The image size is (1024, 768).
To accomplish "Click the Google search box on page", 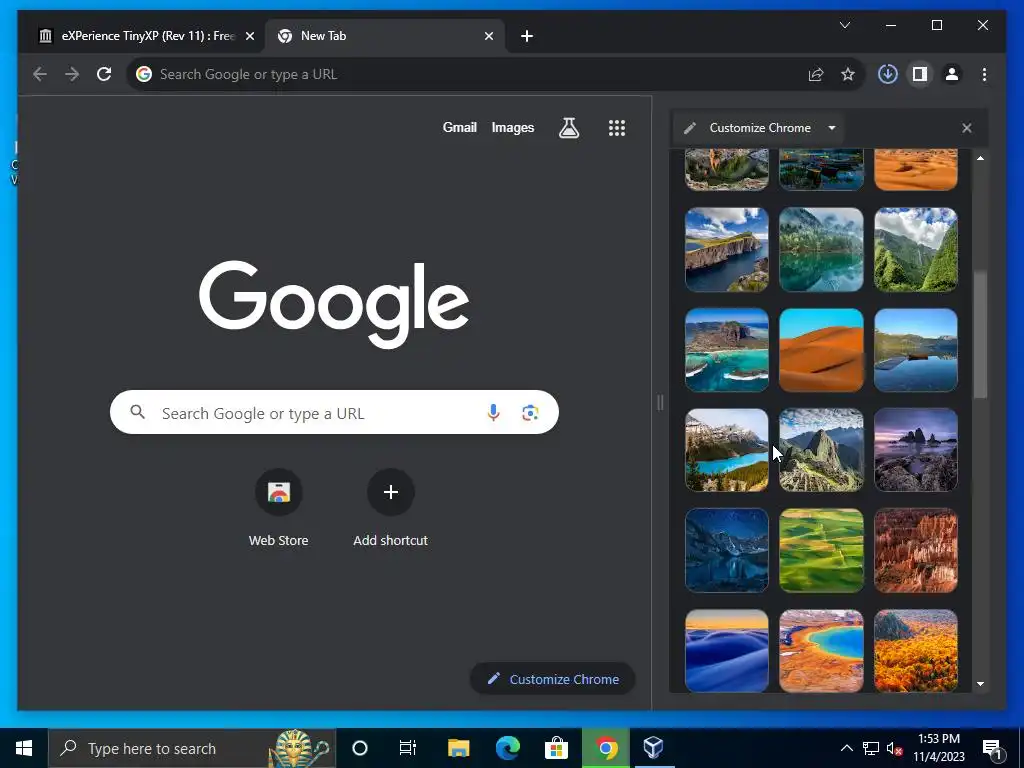I will (334, 412).
